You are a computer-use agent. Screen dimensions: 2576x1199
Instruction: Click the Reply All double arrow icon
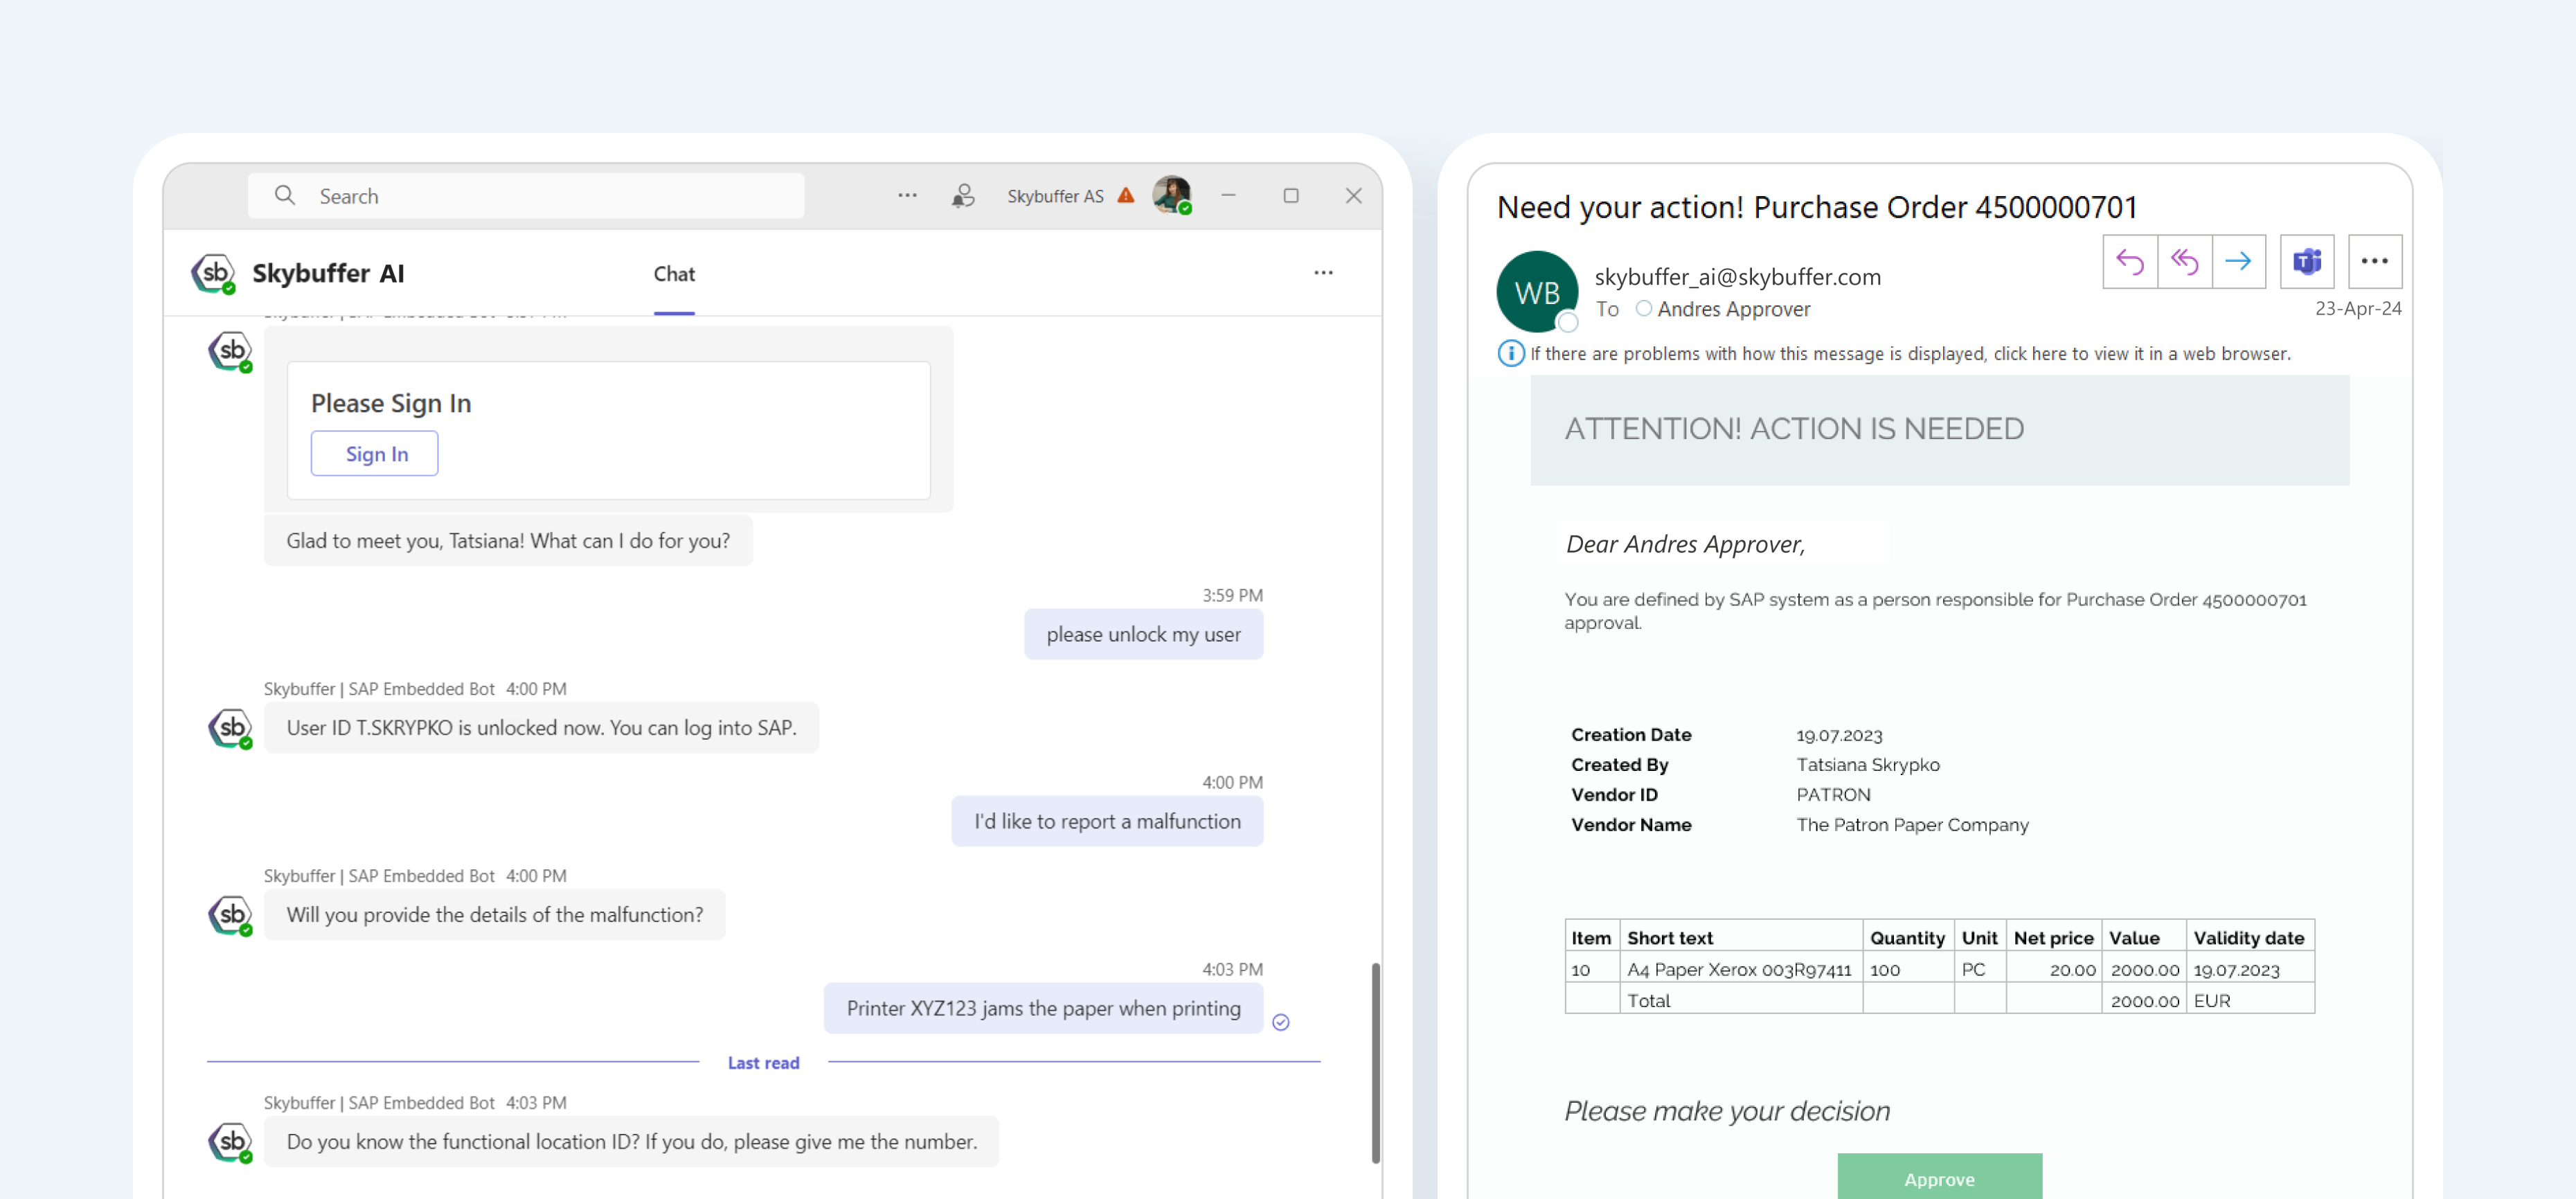[x=2184, y=262]
